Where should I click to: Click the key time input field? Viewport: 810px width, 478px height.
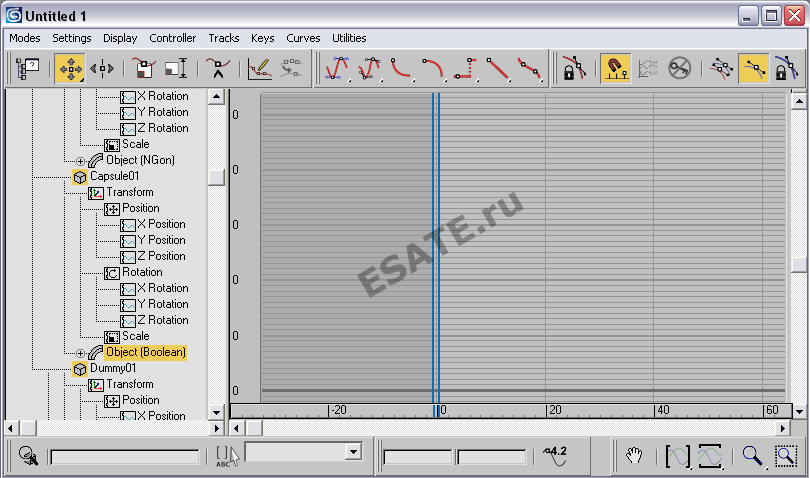click(417, 457)
